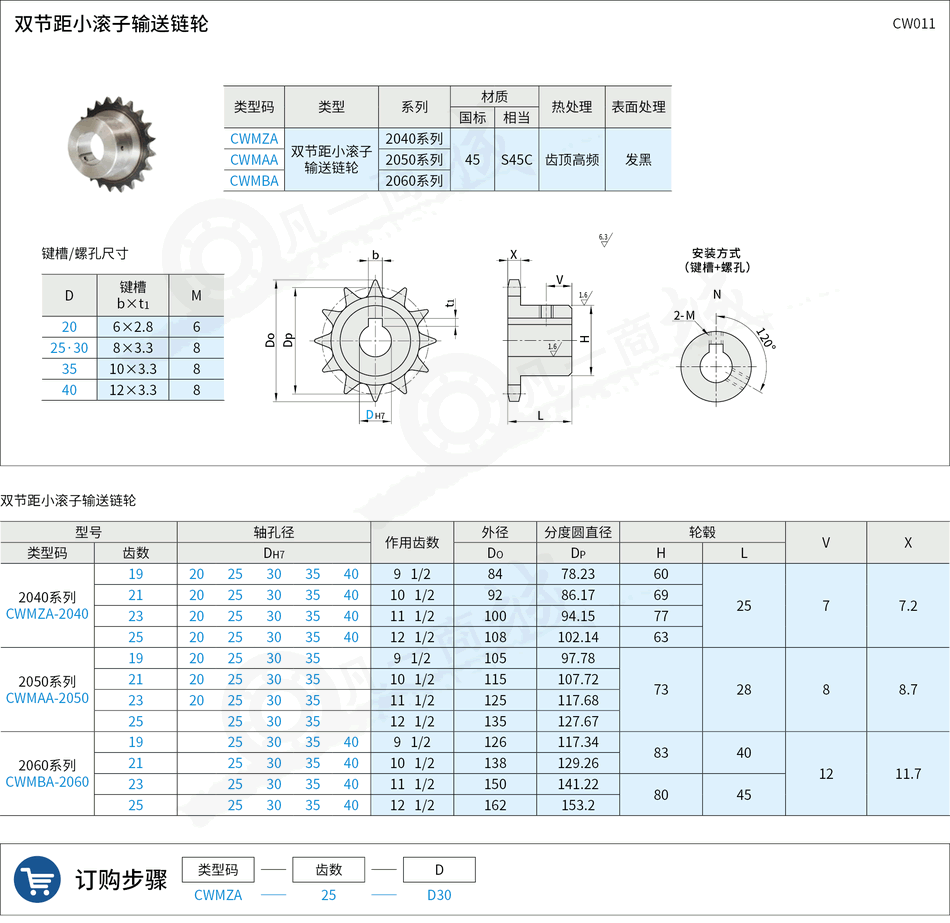Image resolution: width=950 pixels, height=923 pixels.
Task: Click the 双节距小滚子输送链轮 page title
Action: coord(111,24)
